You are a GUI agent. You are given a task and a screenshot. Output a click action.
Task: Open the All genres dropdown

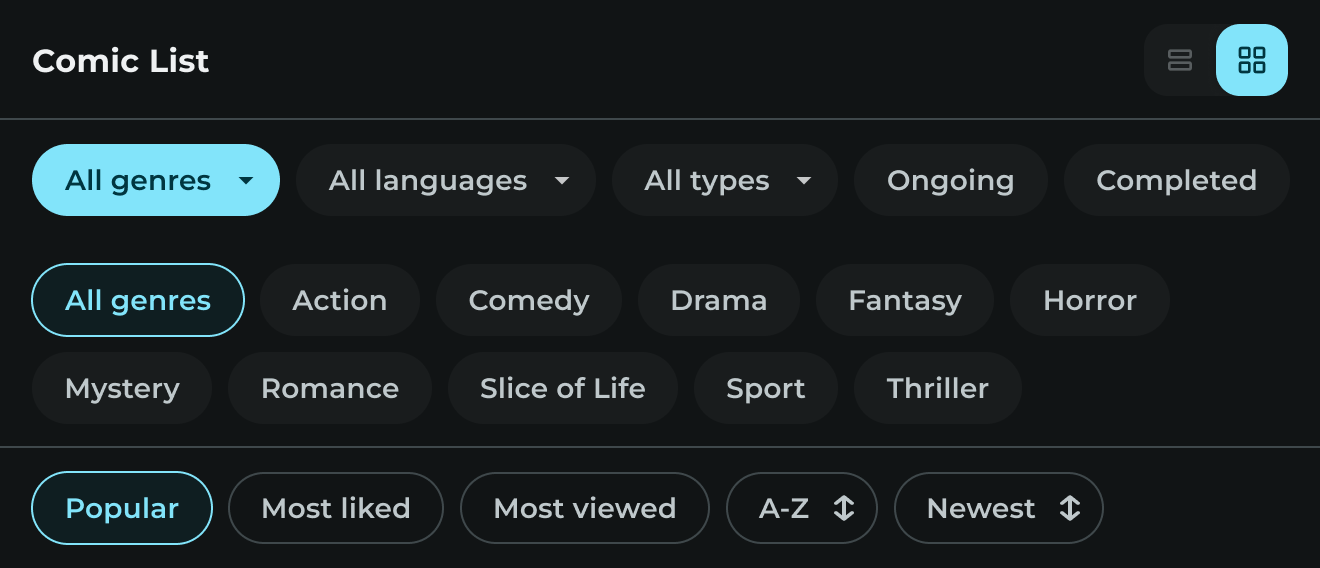[156, 180]
